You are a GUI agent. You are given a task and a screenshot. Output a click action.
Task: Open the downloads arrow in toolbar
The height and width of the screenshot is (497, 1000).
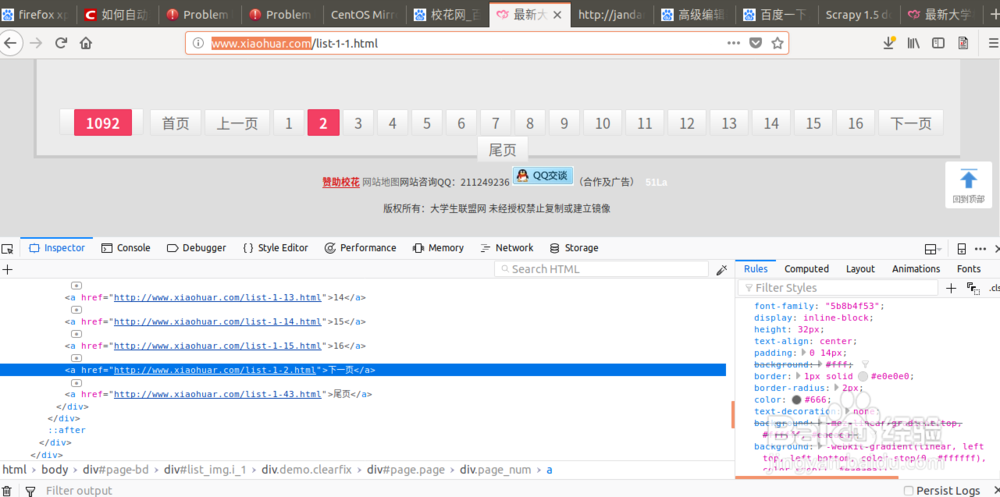[x=889, y=43]
